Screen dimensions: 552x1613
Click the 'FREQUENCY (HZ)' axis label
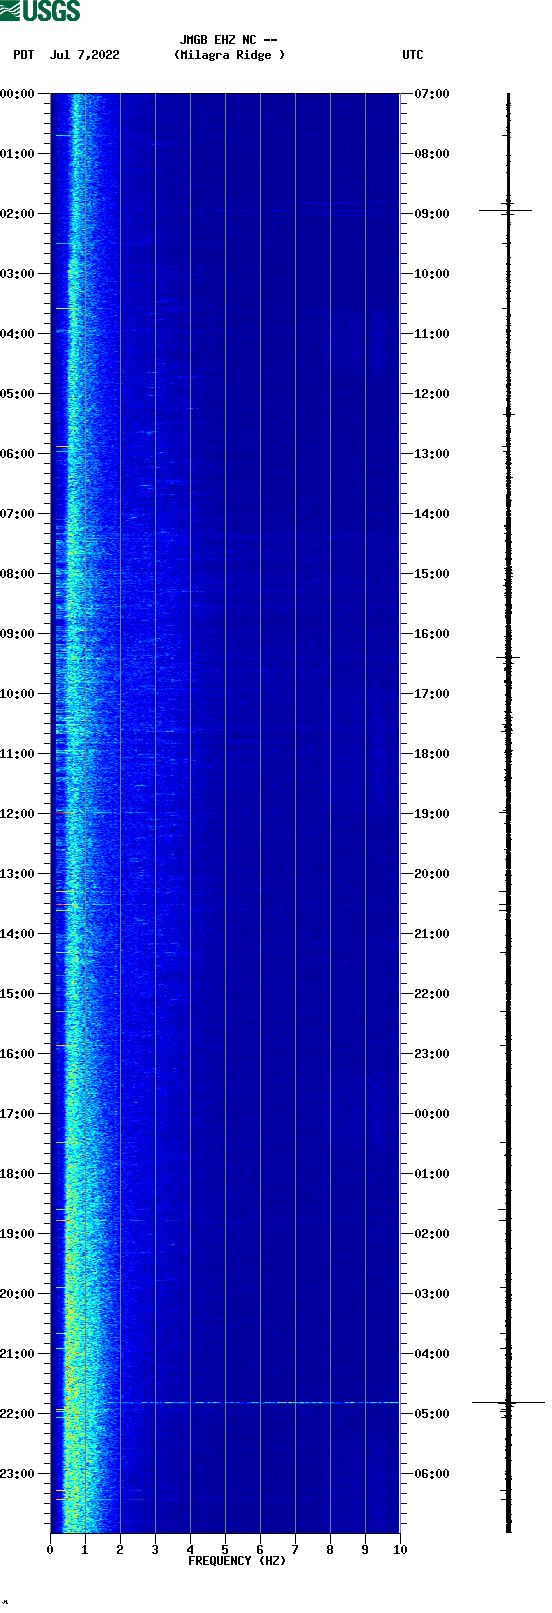(237, 1561)
